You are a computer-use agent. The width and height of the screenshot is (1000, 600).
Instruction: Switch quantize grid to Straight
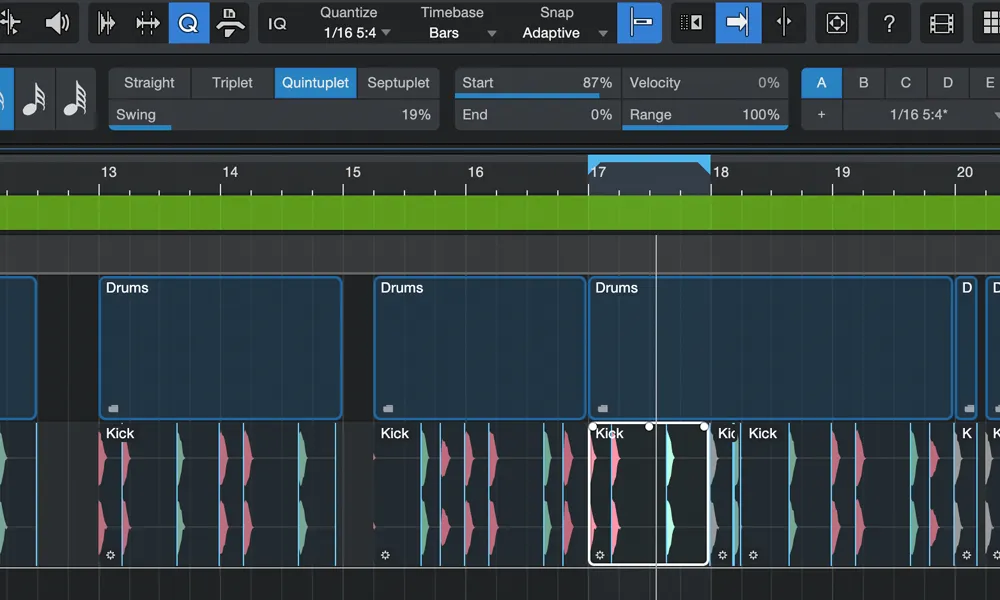click(x=149, y=83)
